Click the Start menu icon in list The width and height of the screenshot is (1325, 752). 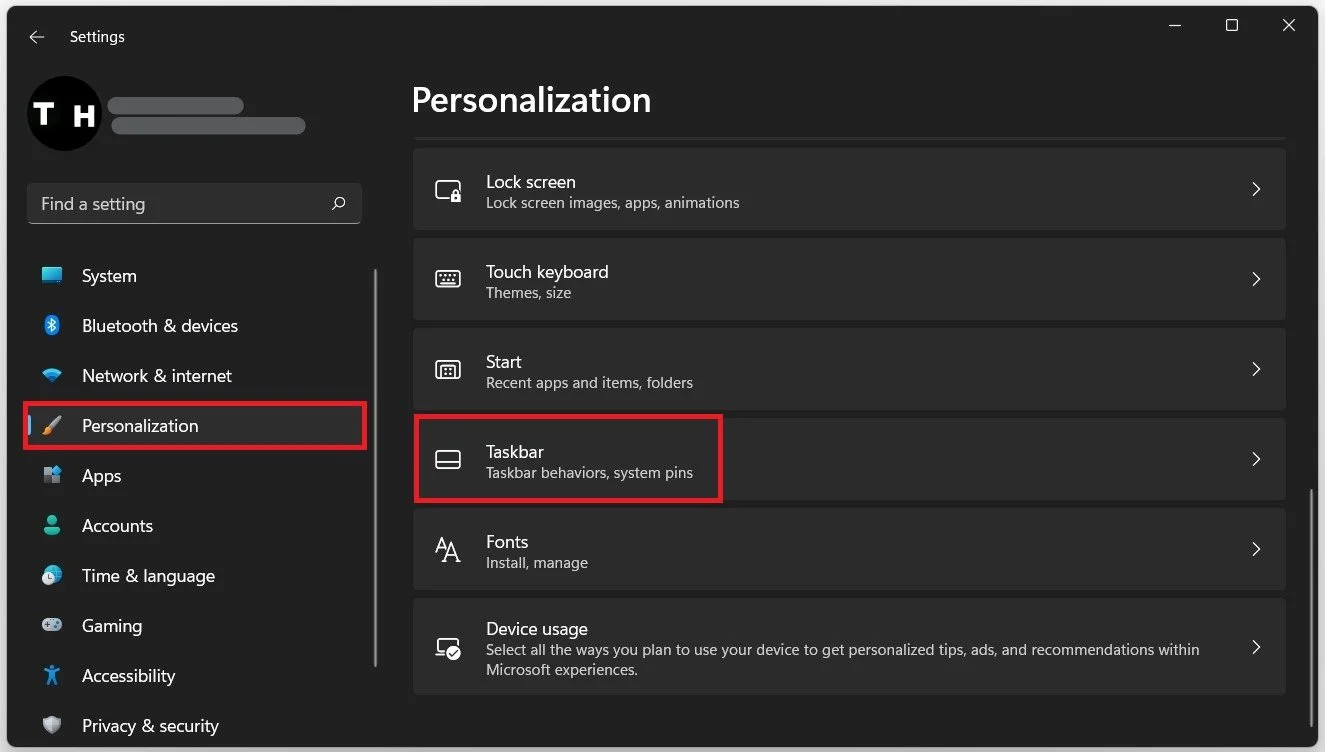(x=448, y=370)
